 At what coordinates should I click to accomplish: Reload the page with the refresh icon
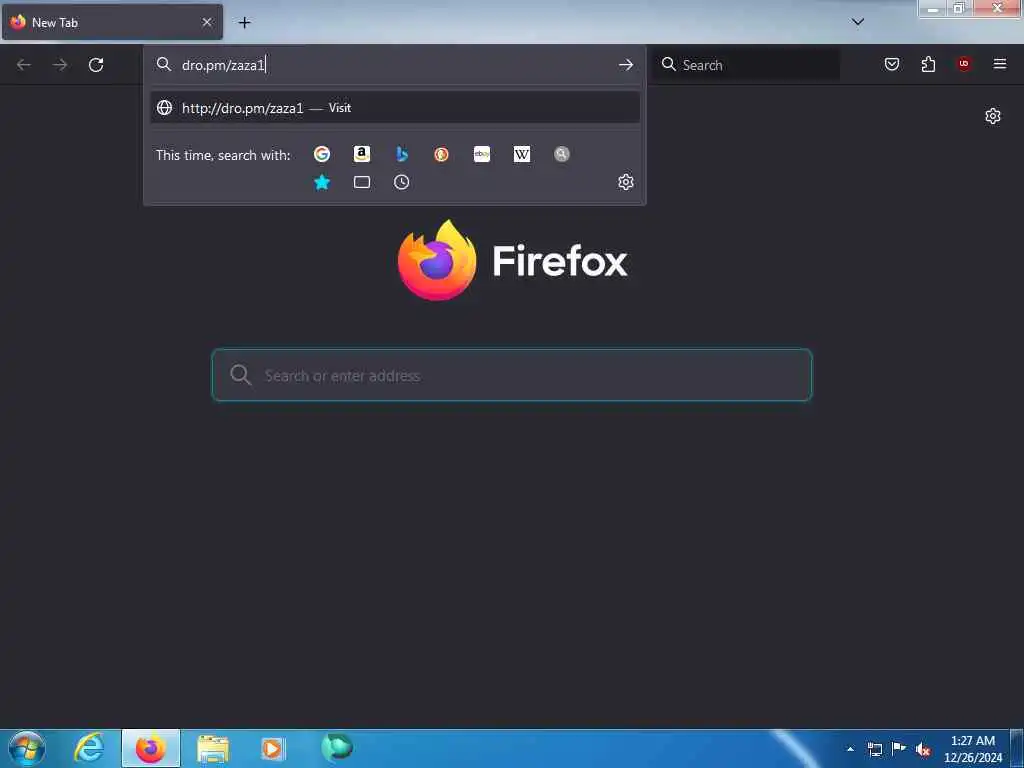point(96,65)
